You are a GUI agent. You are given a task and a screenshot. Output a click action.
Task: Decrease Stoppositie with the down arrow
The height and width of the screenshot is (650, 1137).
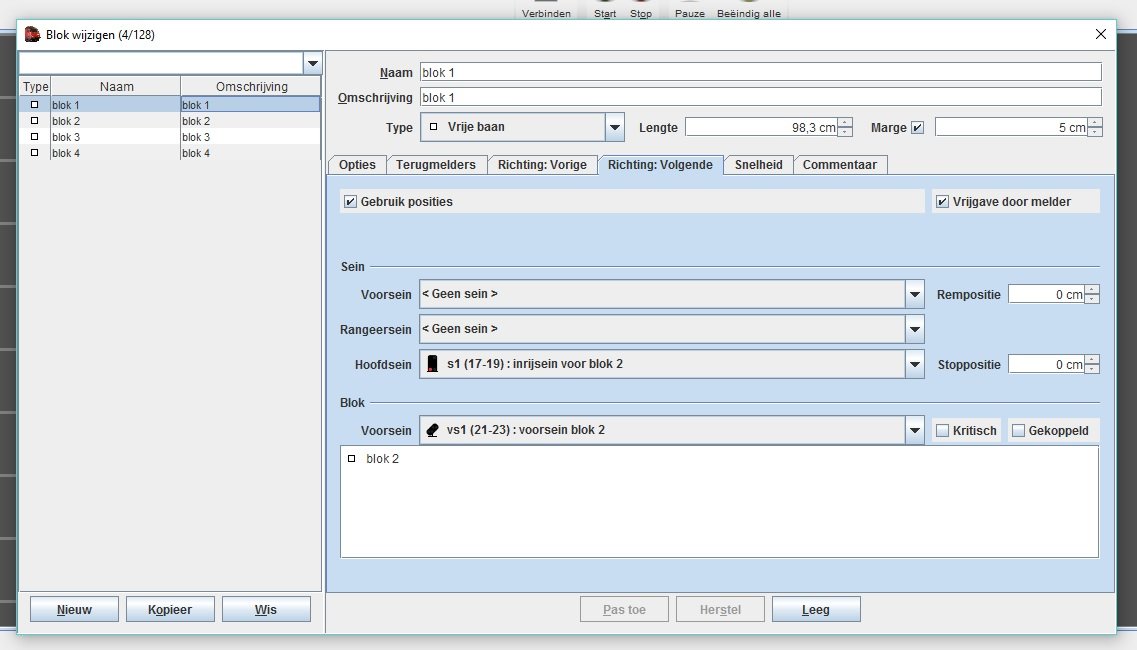point(1092,369)
